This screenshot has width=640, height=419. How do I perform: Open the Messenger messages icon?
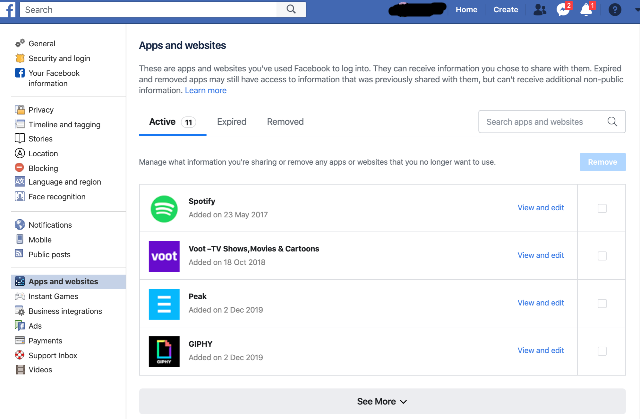click(563, 9)
